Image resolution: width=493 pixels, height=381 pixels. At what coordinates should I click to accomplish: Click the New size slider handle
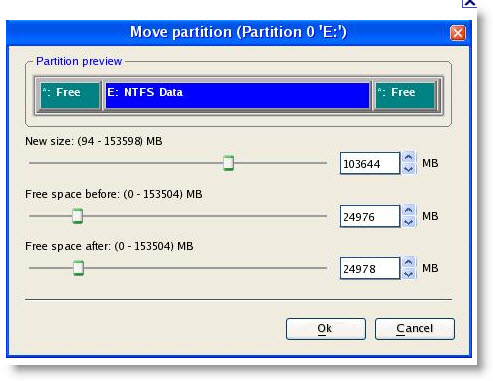[228, 163]
